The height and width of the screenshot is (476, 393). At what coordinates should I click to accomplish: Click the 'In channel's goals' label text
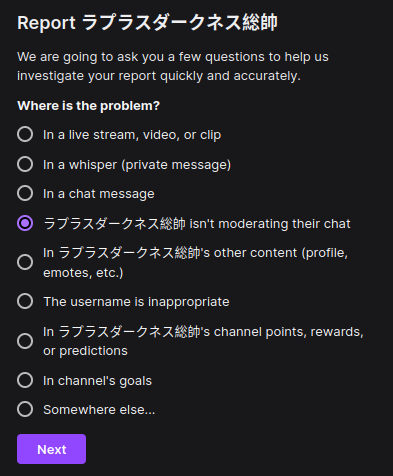pyautogui.click(x=97, y=381)
